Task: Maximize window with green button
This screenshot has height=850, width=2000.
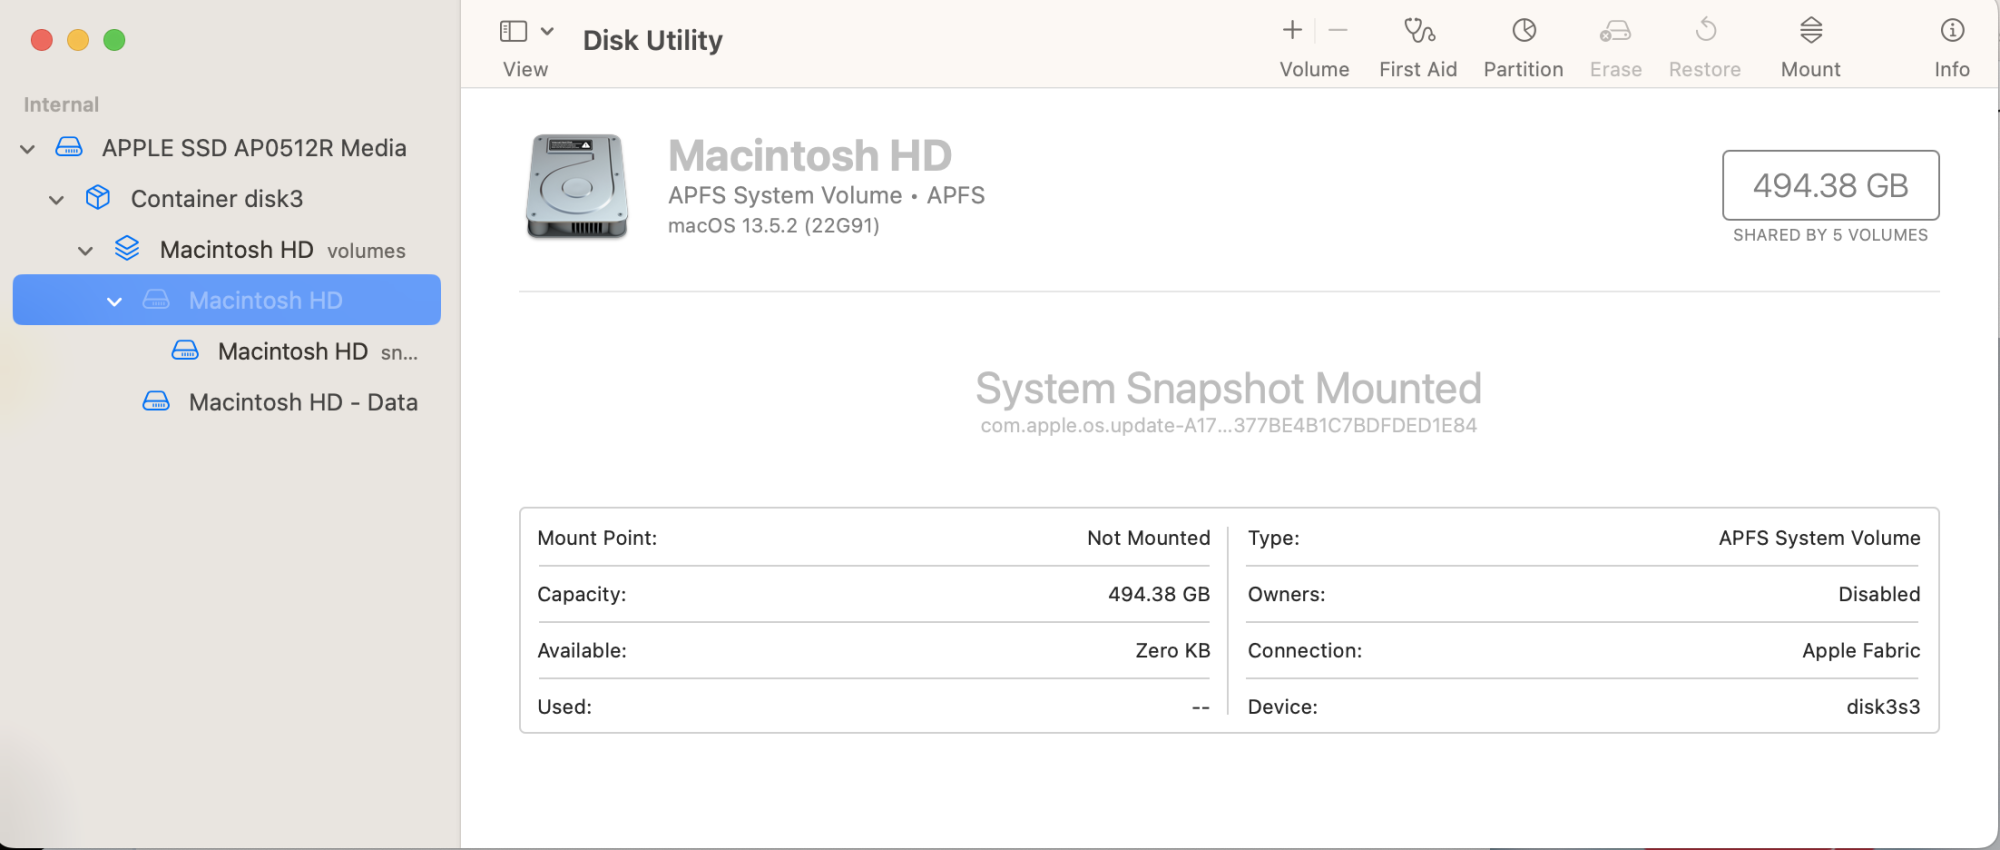Action: point(115,40)
